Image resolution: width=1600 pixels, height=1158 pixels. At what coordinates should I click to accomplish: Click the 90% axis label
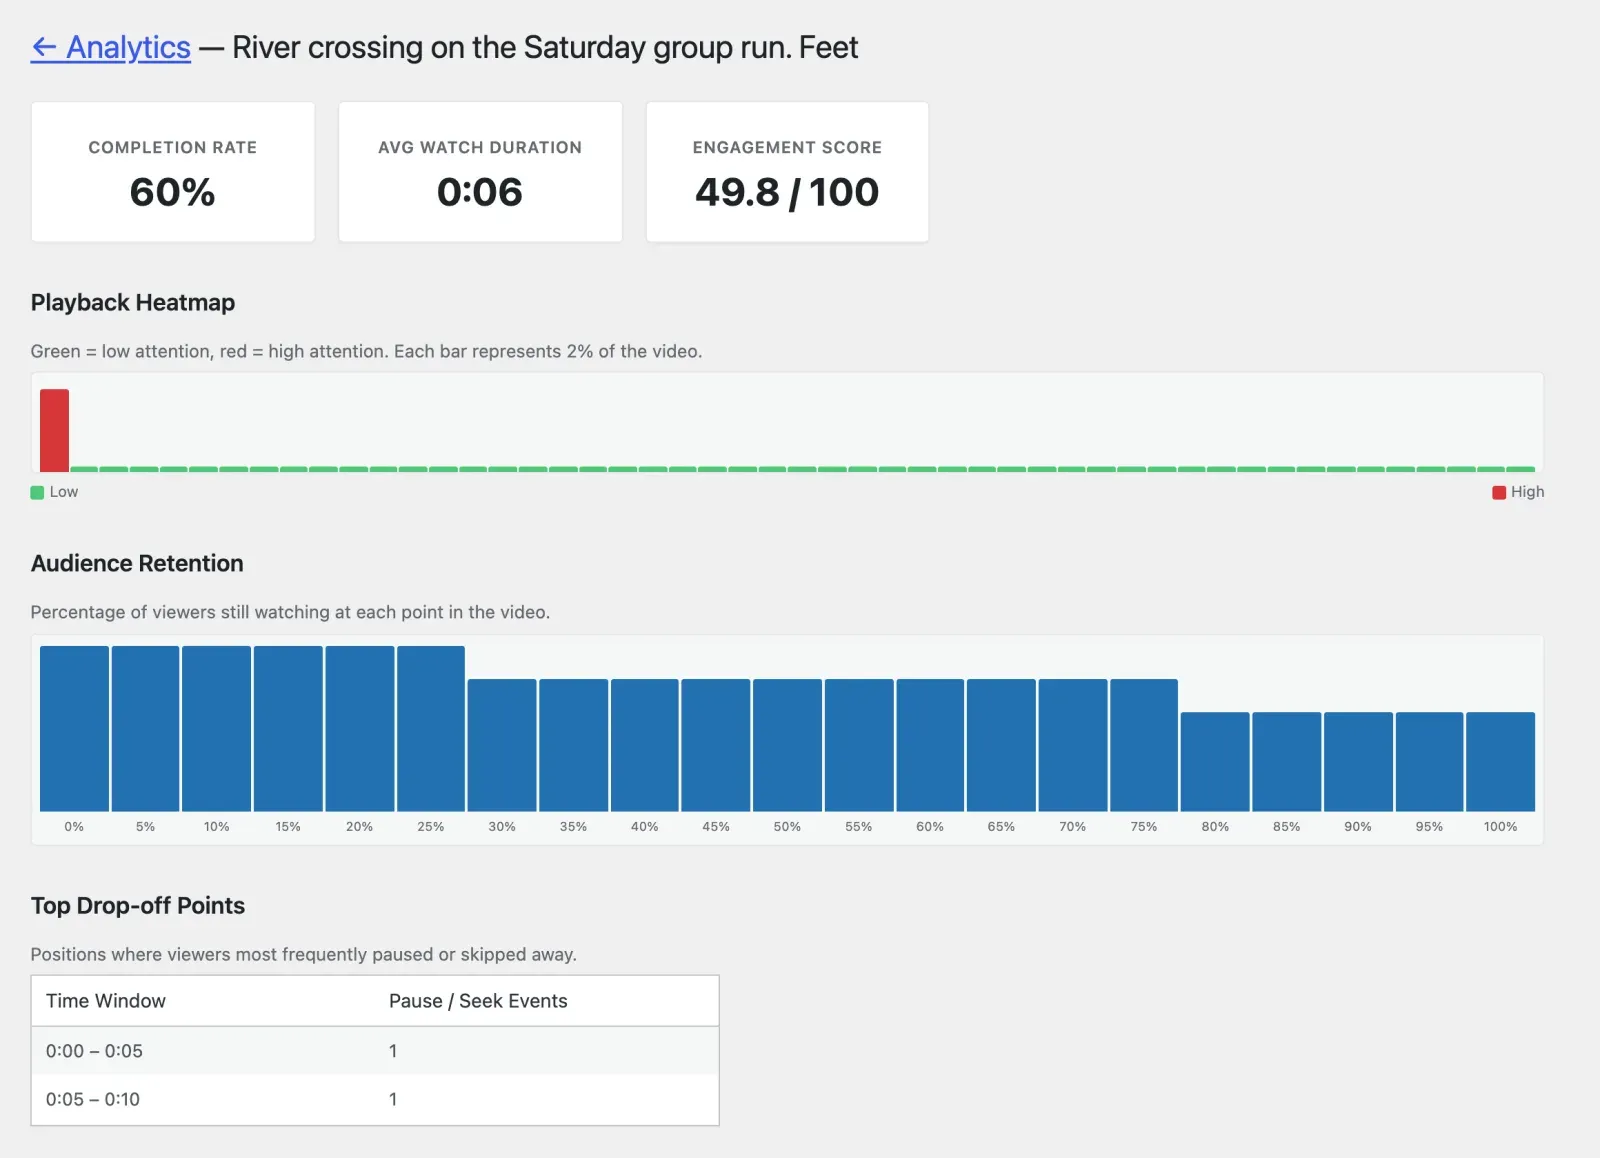click(1358, 827)
